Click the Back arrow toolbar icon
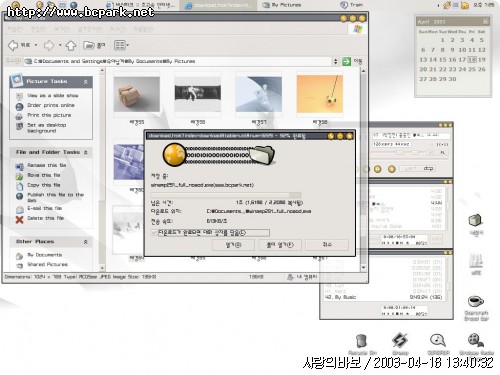 [13, 45]
